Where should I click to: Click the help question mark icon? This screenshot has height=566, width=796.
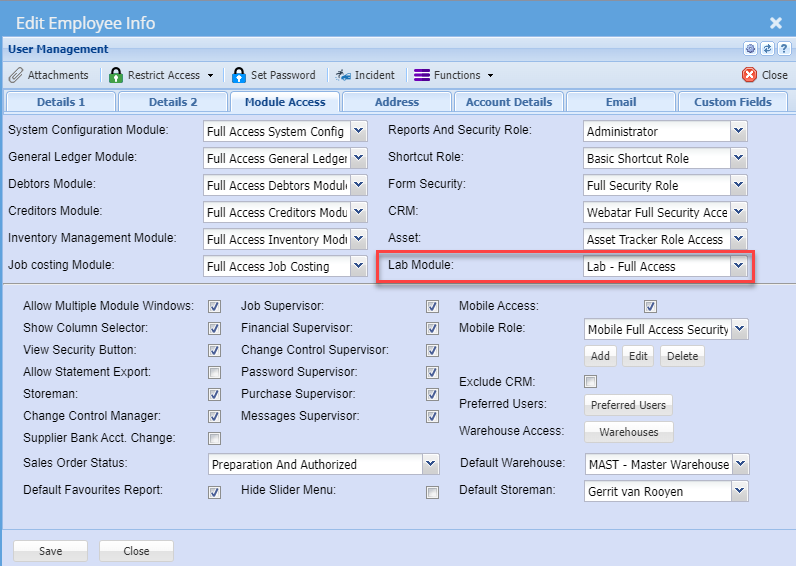coord(783,48)
